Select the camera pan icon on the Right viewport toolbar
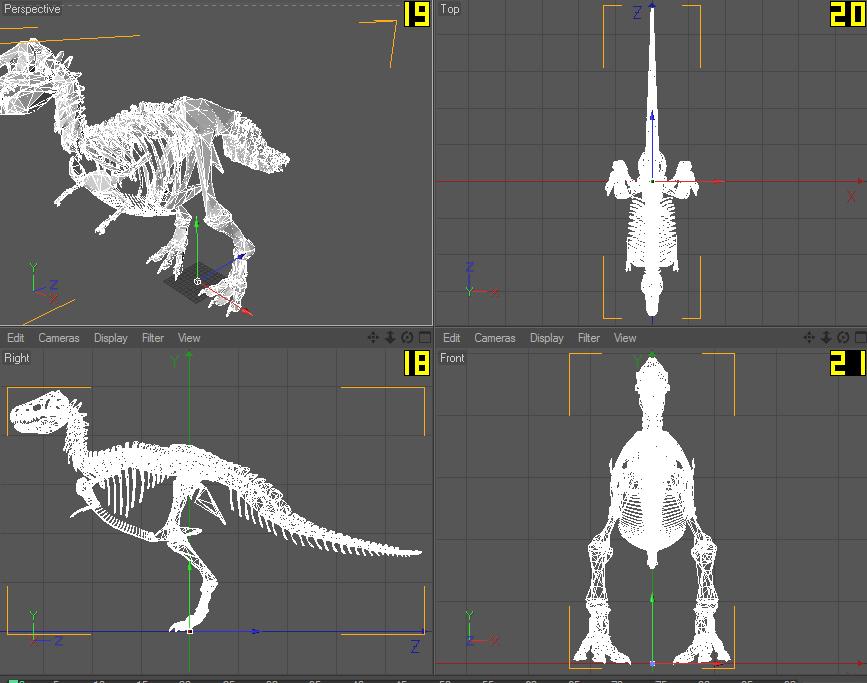867x683 pixels. coord(373,338)
